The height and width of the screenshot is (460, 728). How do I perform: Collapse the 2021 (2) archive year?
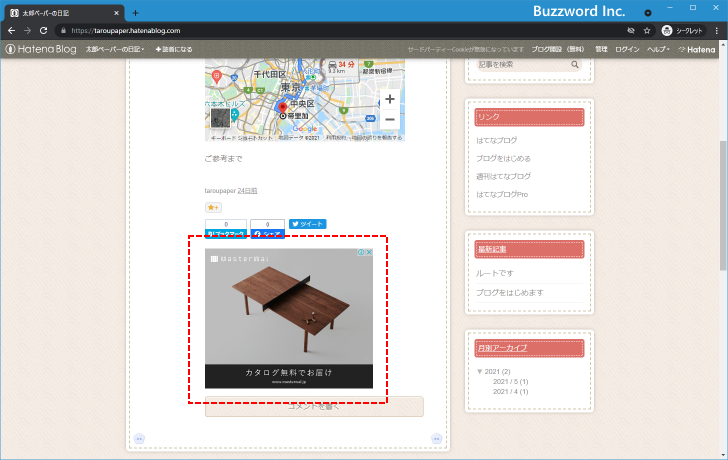pyautogui.click(x=480, y=371)
